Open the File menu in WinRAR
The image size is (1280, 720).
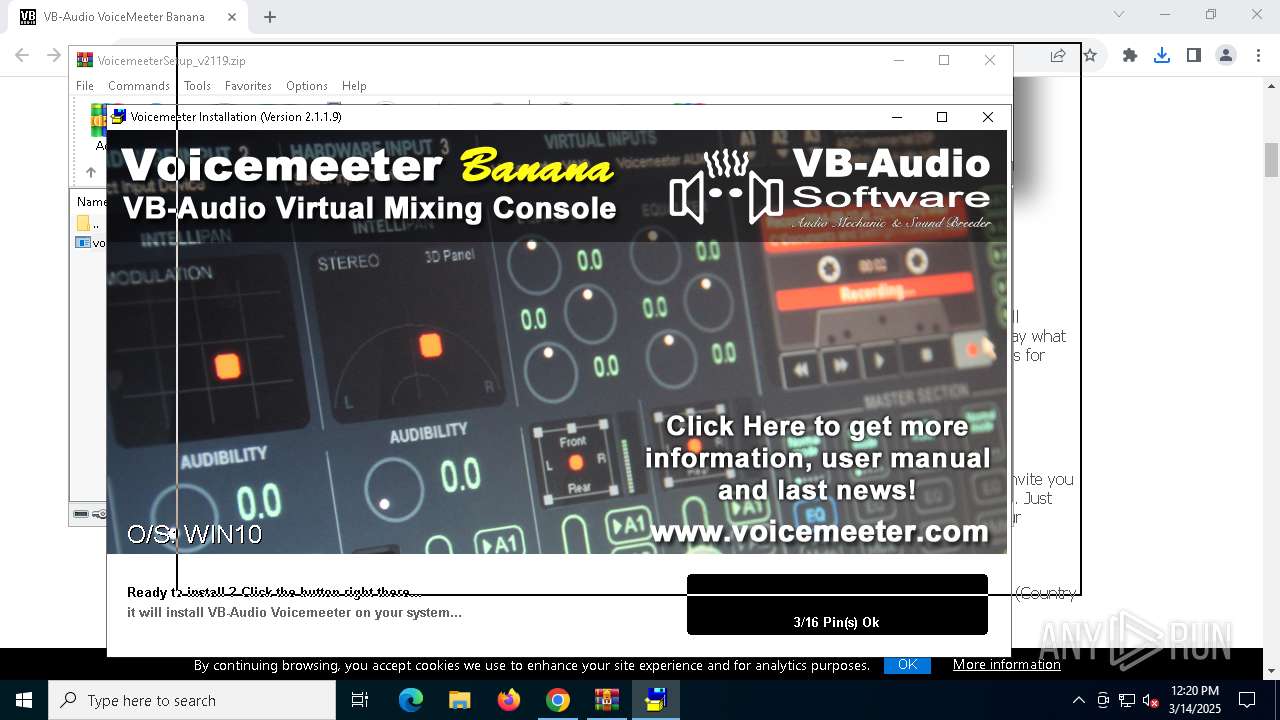click(85, 86)
